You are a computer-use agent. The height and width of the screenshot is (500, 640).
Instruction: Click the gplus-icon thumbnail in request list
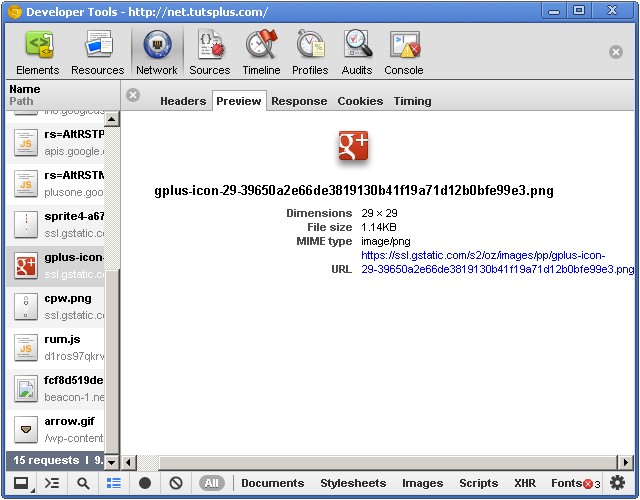point(26,266)
